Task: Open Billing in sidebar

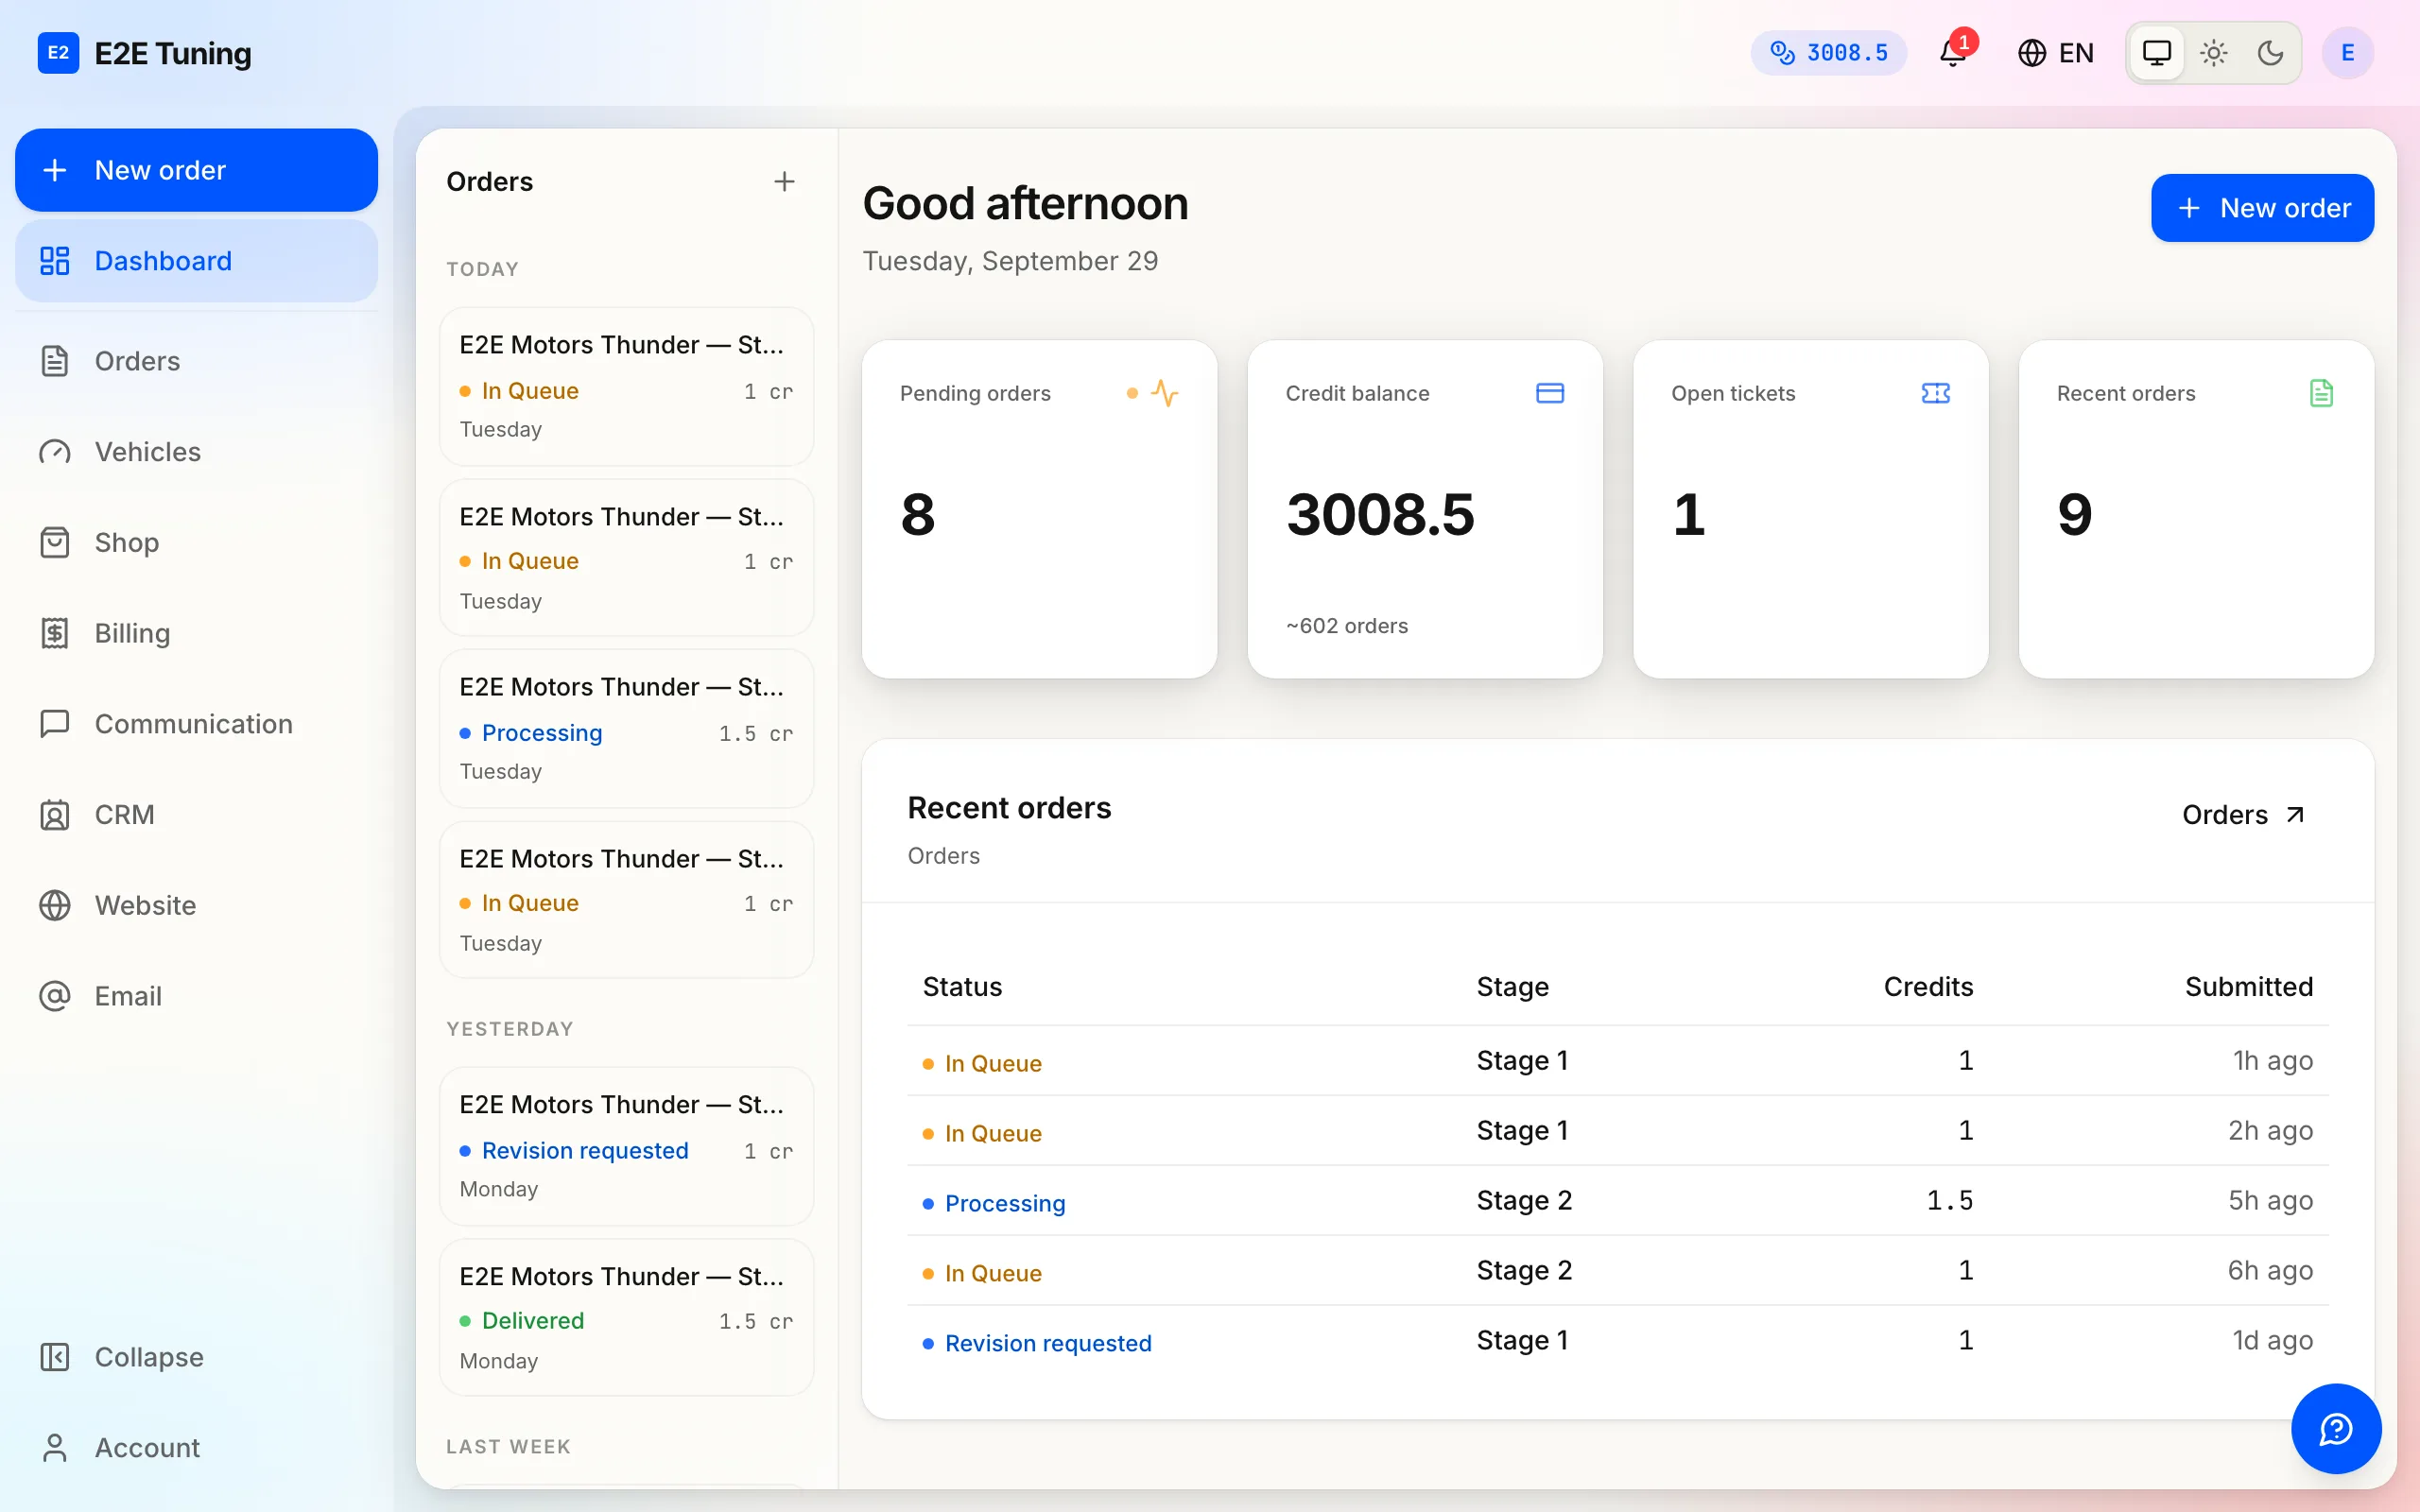Action: pyautogui.click(x=196, y=633)
